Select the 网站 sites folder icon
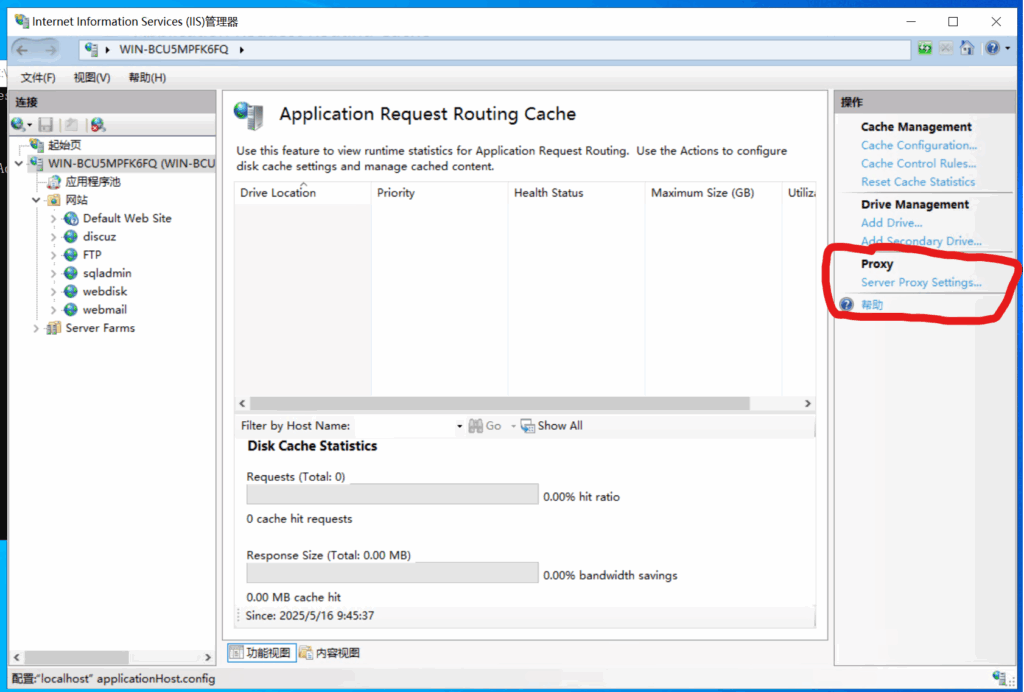 click(x=54, y=200)
